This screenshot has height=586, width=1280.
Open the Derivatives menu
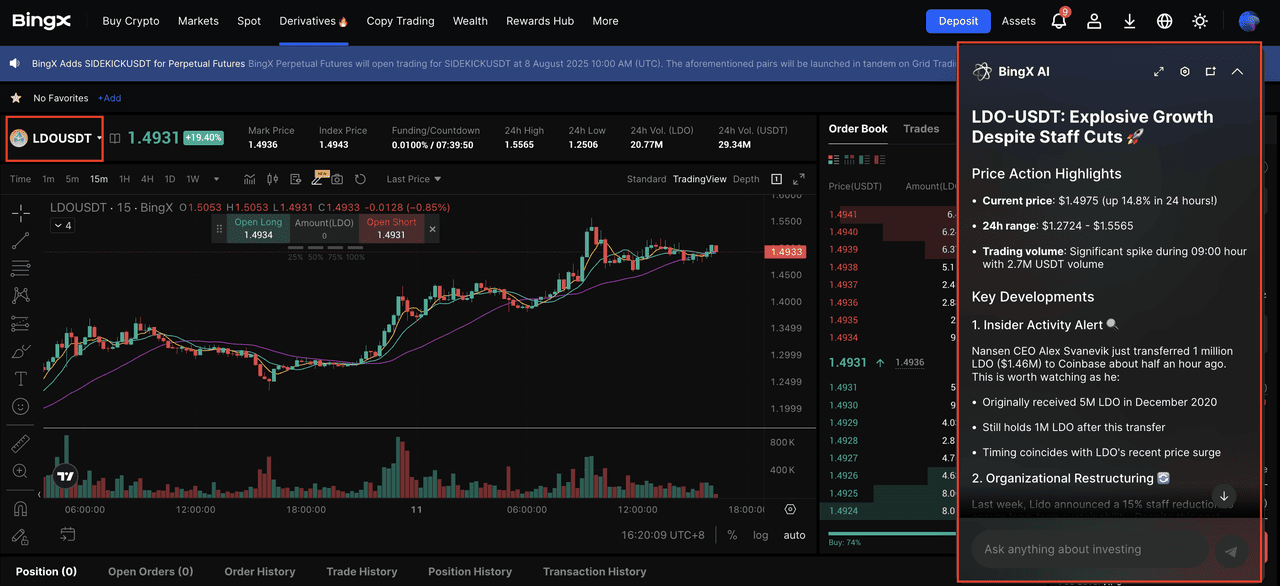point(314,21)
